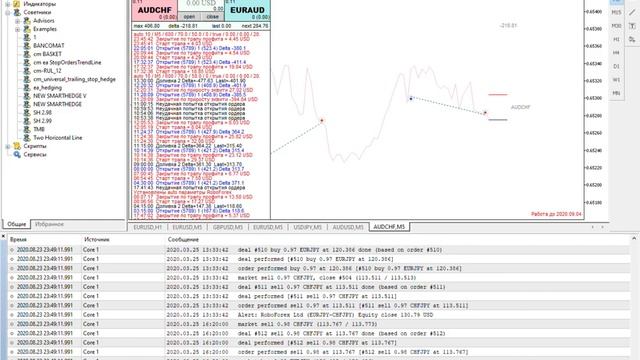
Task: Click the Индикаторы folder icon
Action: 17,4
